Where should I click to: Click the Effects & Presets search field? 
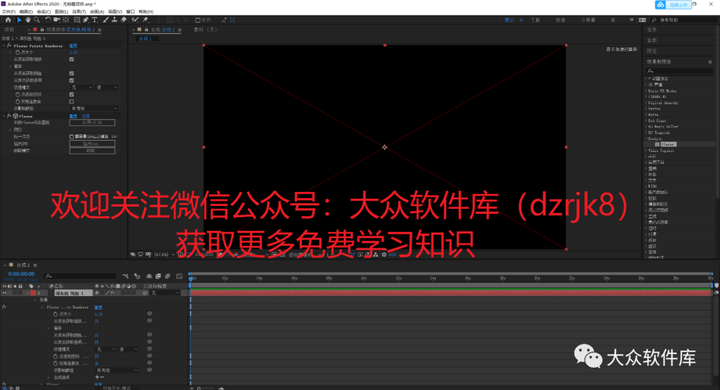click(679, 71)
